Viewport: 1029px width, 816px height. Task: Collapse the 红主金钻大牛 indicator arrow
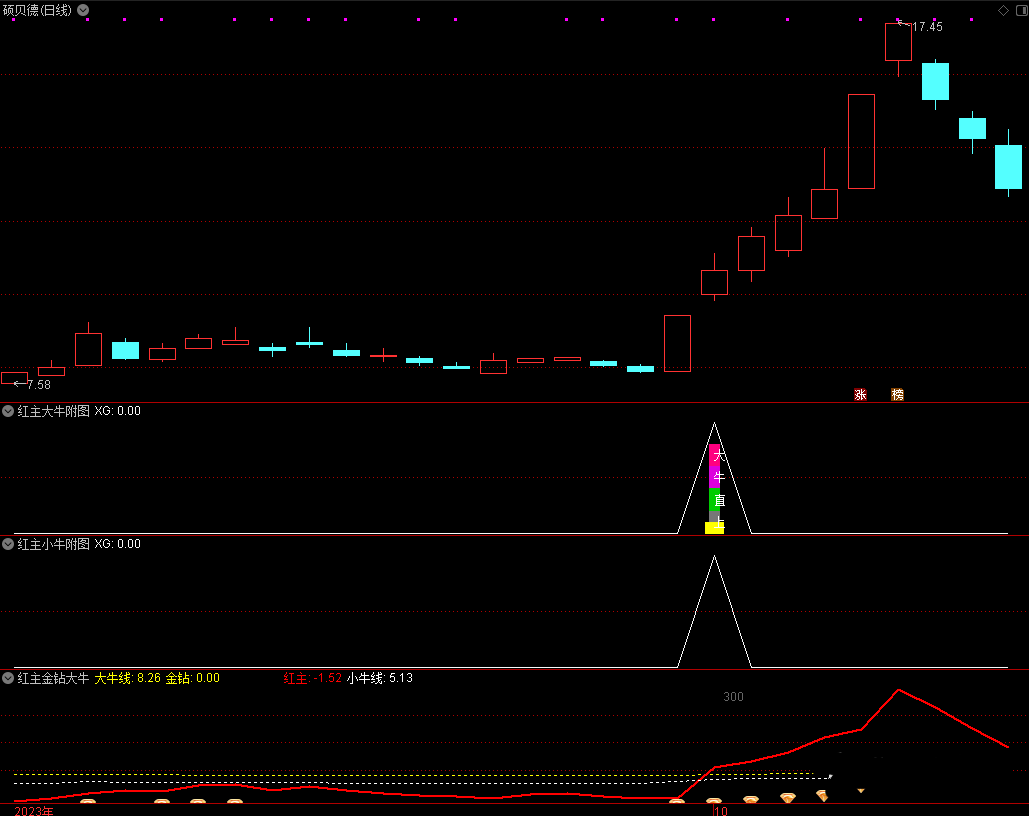pyautogui.click(x=8, y=678)
